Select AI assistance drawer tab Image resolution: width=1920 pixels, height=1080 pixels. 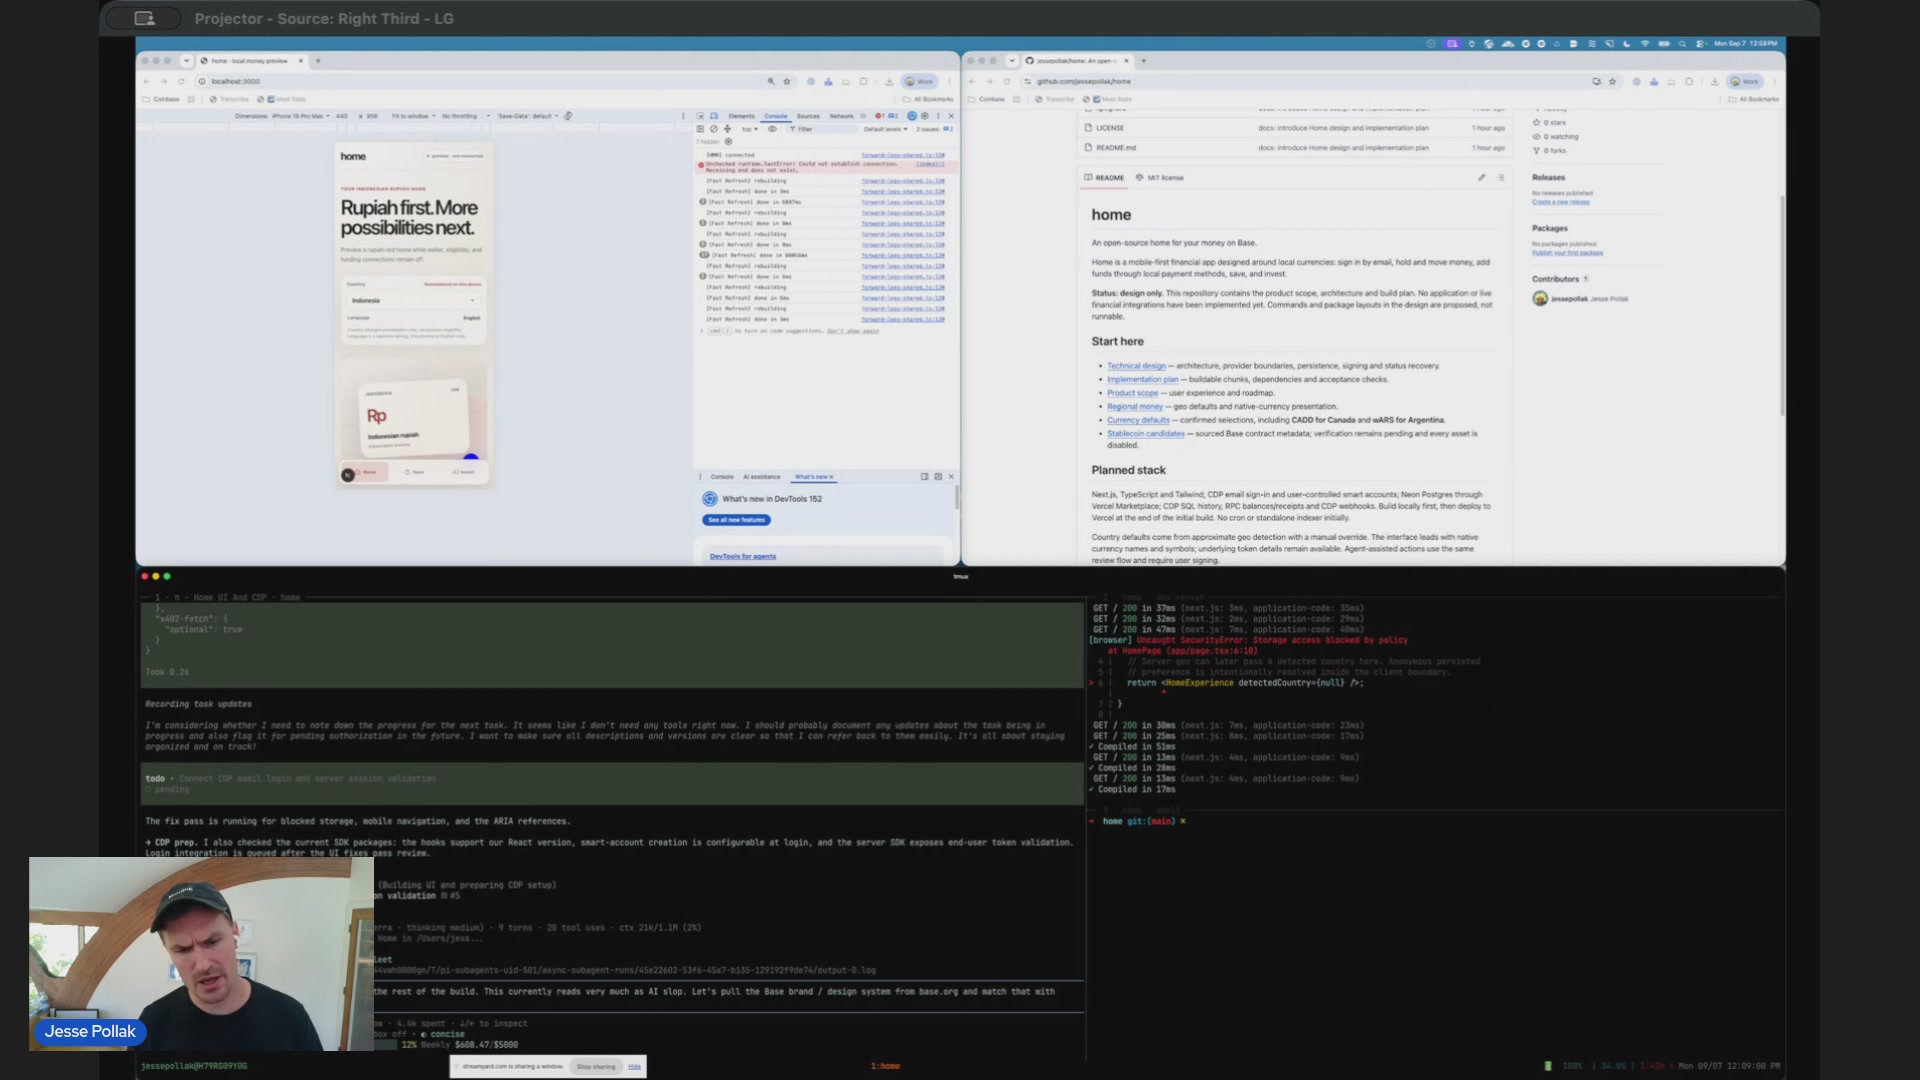pos(762,477)
